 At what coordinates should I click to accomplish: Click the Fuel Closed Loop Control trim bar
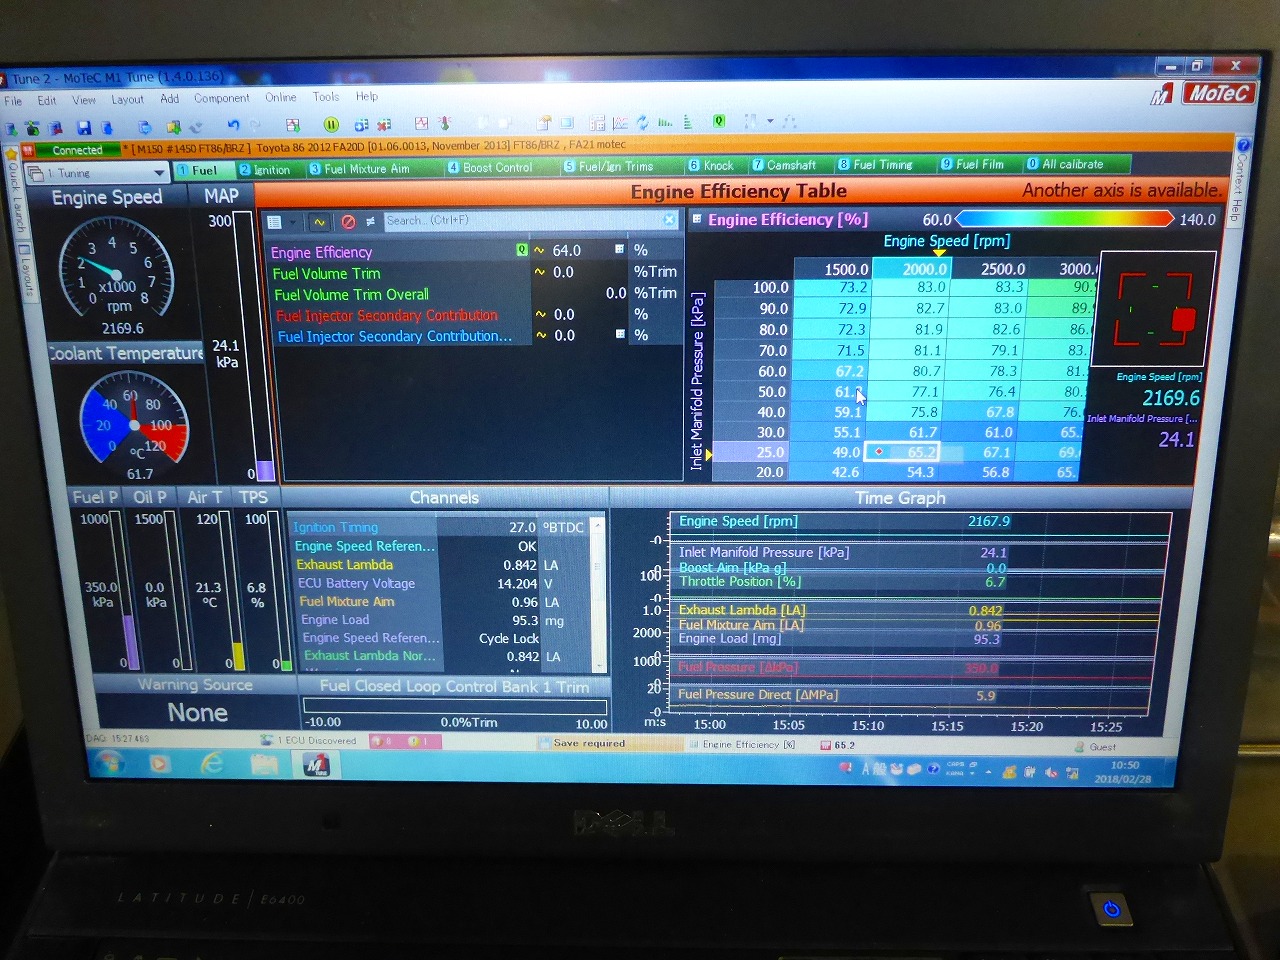tap(455, 705)
